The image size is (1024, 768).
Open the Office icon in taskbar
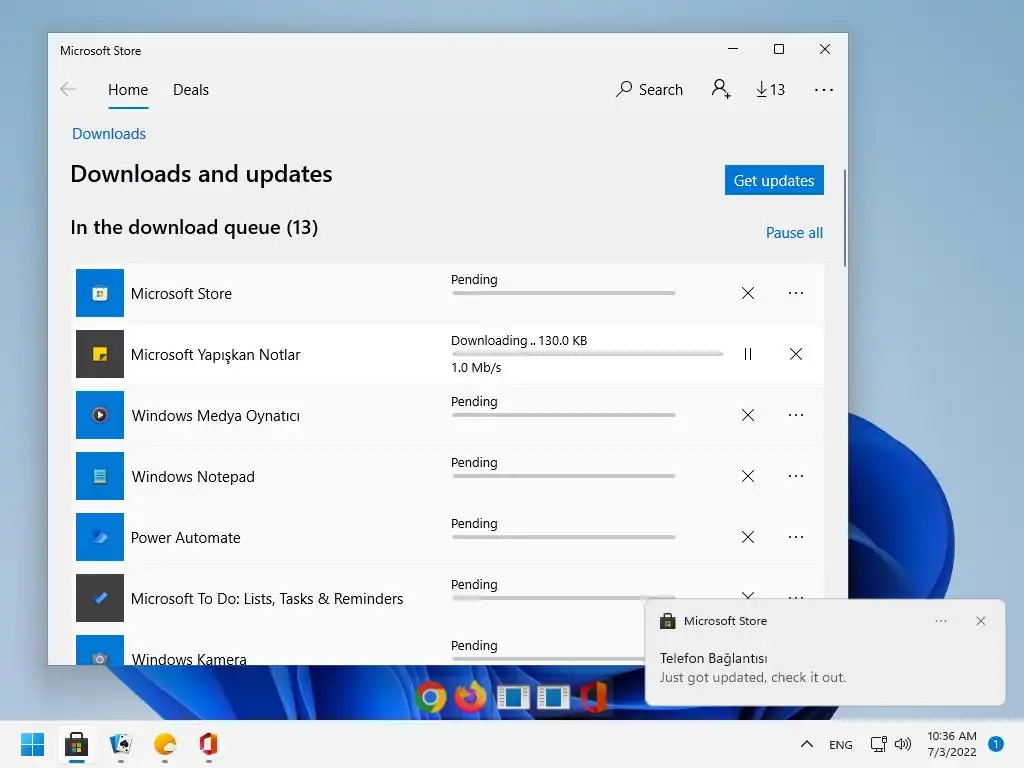pyautogui.click(x=208, y=744)
